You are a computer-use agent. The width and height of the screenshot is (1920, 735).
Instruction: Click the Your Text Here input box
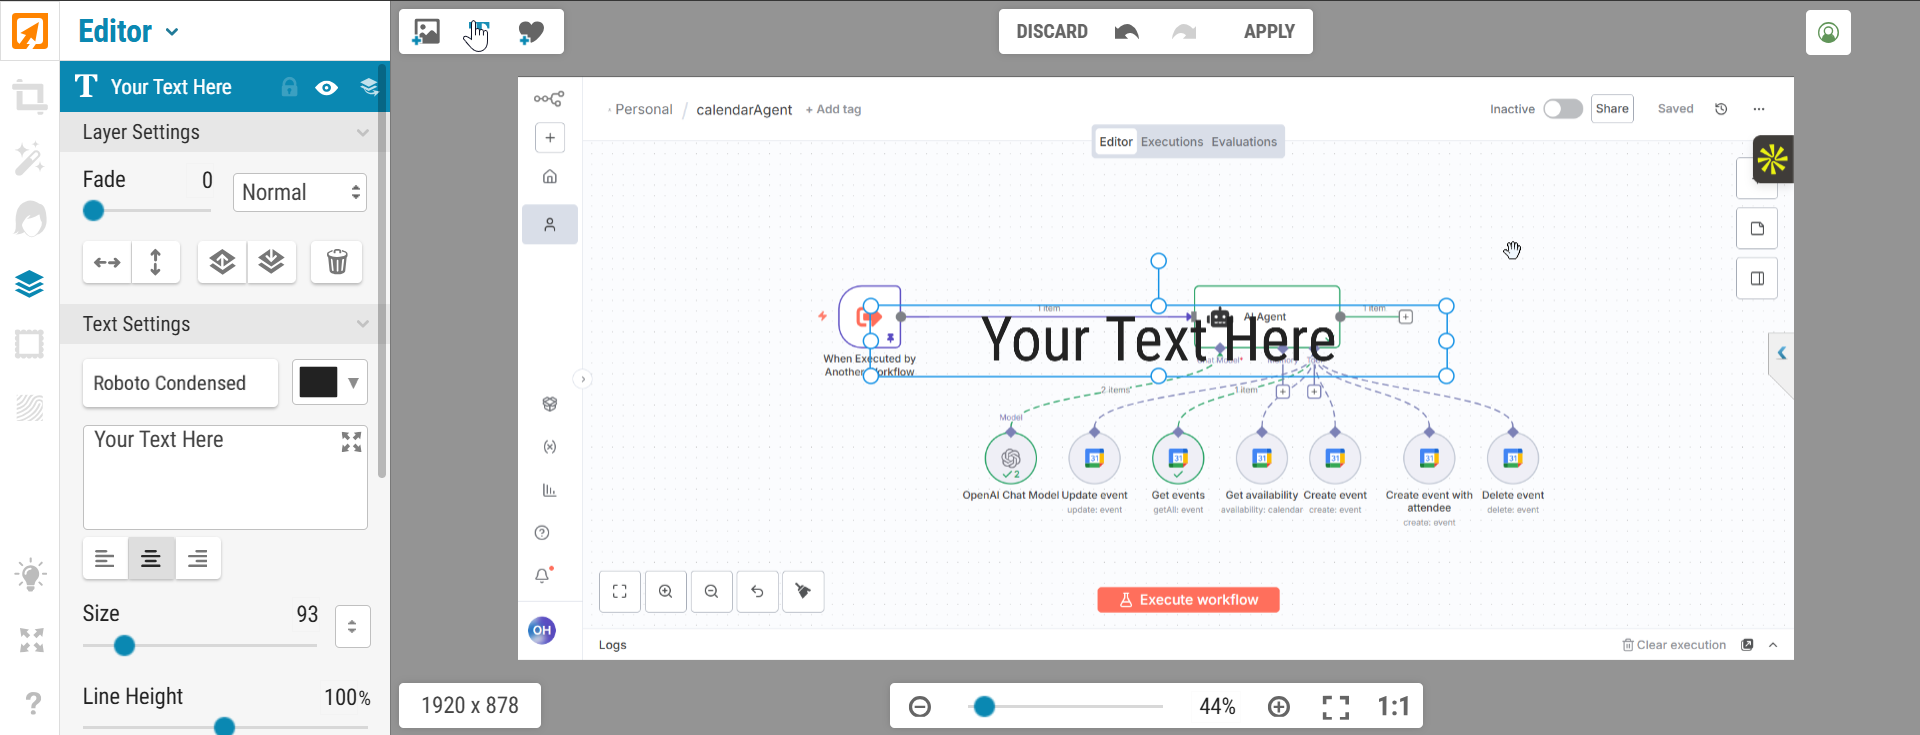tap(225, 477)
